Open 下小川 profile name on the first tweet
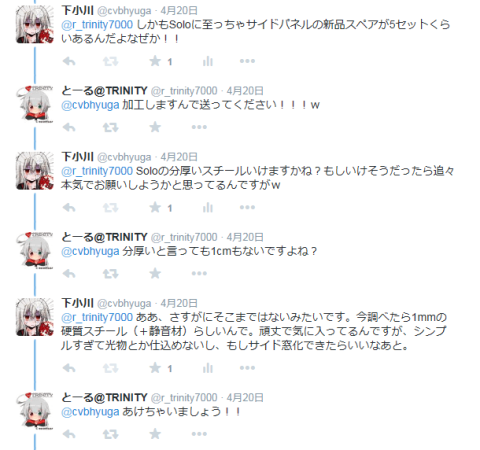Screen dimensions: 480x450 click(x=77, y=11)
